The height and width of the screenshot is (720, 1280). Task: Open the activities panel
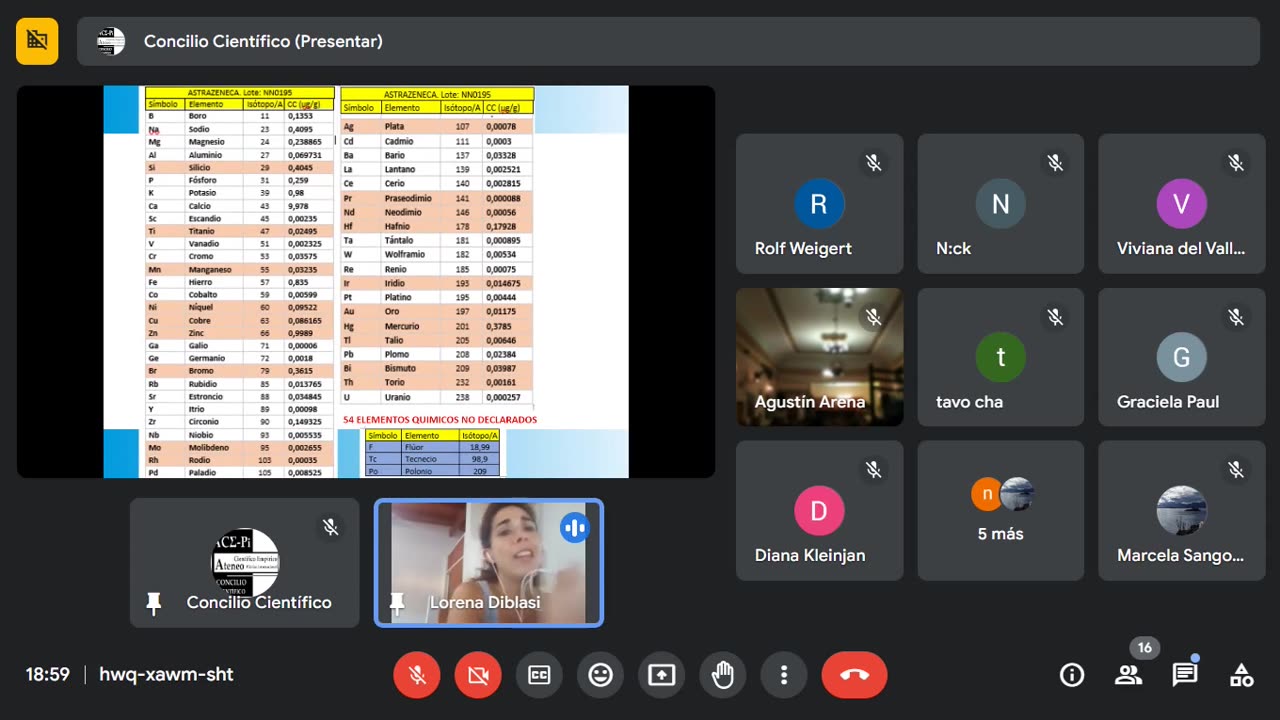1241,675
